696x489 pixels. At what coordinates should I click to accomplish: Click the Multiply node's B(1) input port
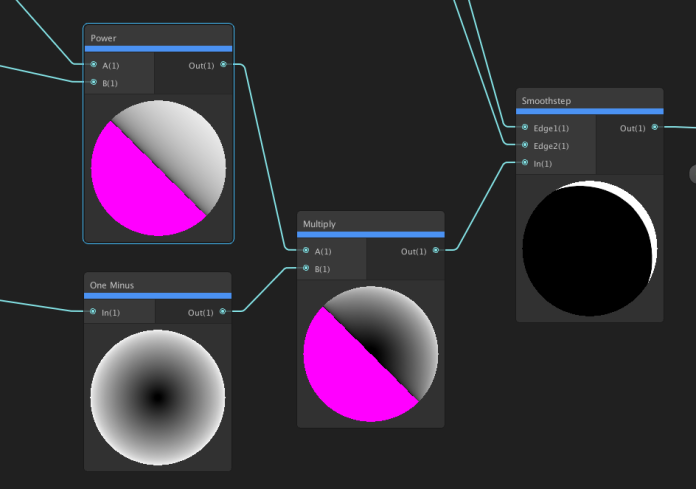[306, 269]
